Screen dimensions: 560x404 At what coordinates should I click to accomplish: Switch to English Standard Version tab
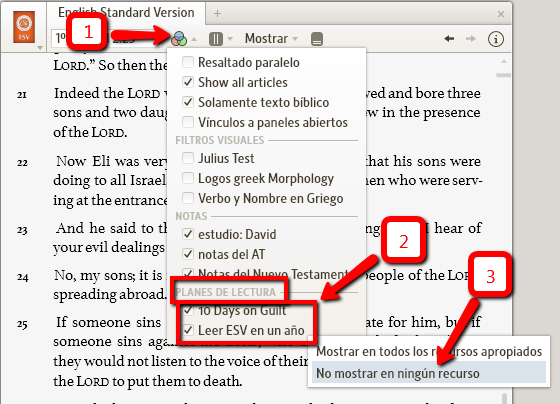tap(126, 13)
